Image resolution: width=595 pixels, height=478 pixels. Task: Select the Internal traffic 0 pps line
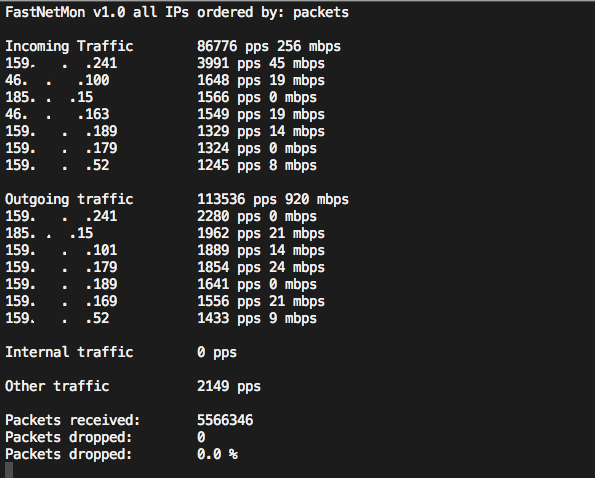click(121, 352)
